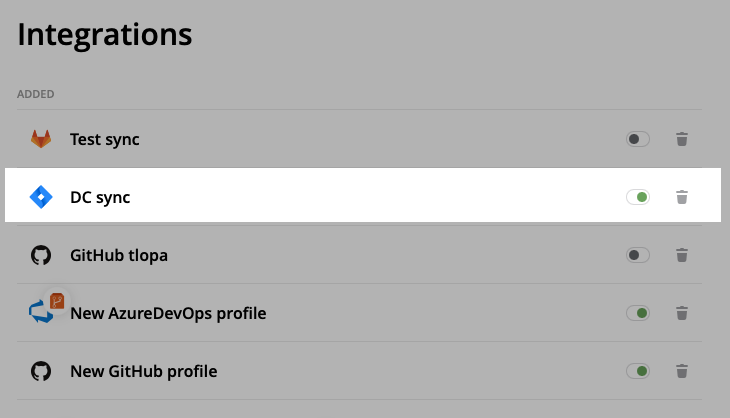Open the Test sync integration
The image size is (730, 418).
pyautogui.click(x=359, y=139)
